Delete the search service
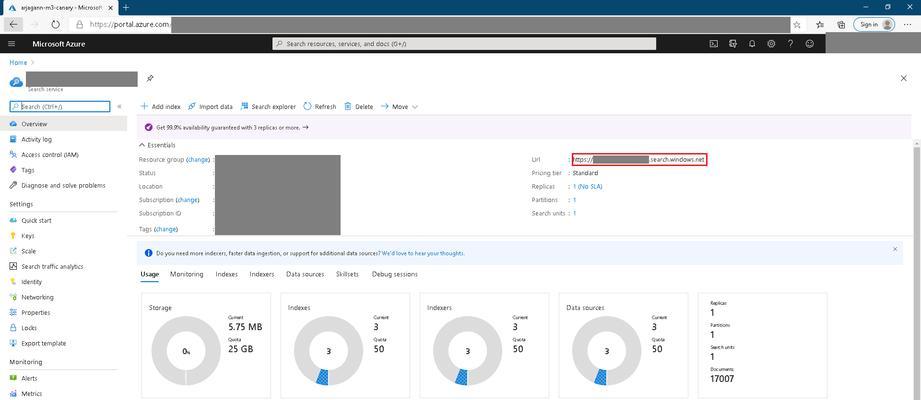Image resolution: width=921 pixels, height=400 pixels. [358, 107]
